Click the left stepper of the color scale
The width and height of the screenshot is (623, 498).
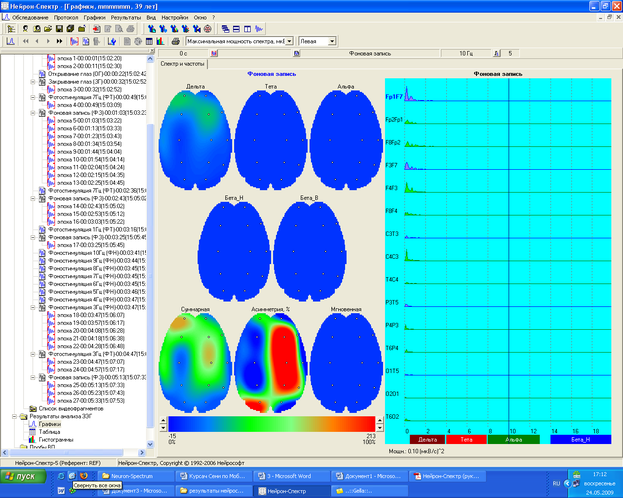point(163,424)
